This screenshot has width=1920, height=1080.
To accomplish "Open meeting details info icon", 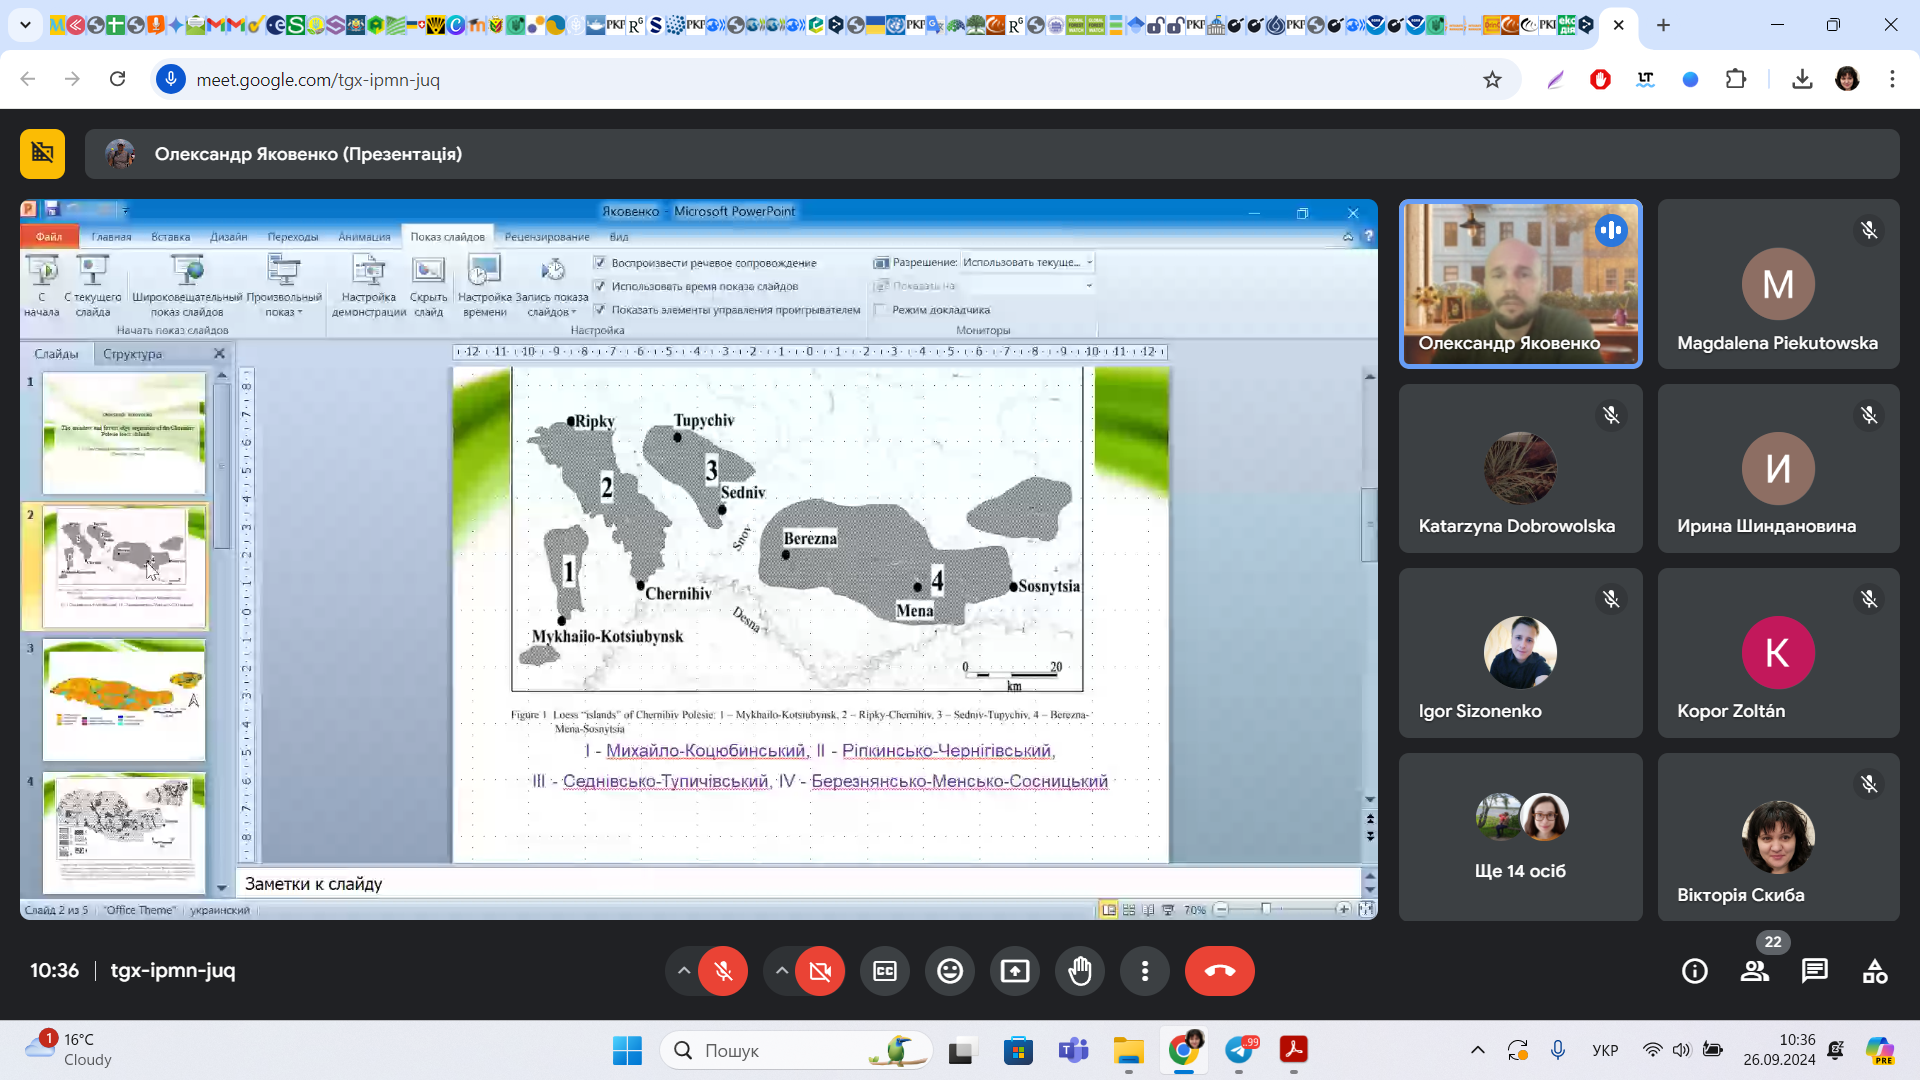I will [x=1694, y=971].
